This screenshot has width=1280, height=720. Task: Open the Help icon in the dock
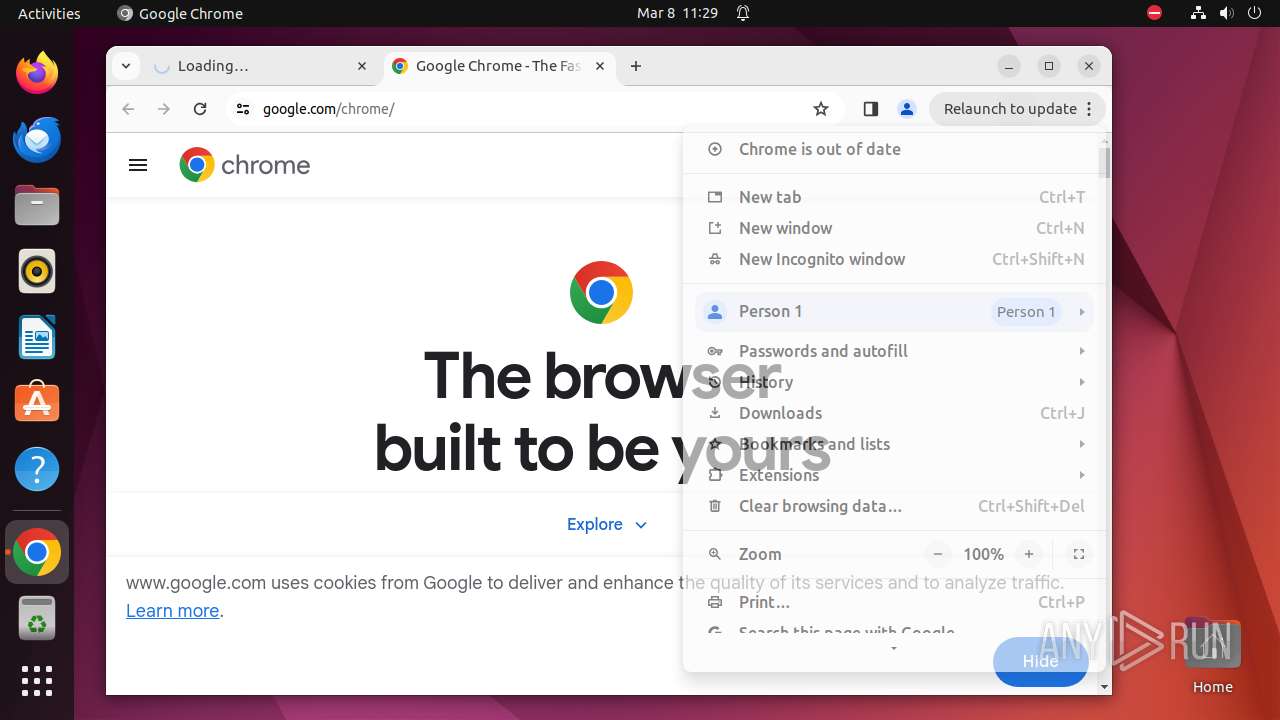(37, 469)
